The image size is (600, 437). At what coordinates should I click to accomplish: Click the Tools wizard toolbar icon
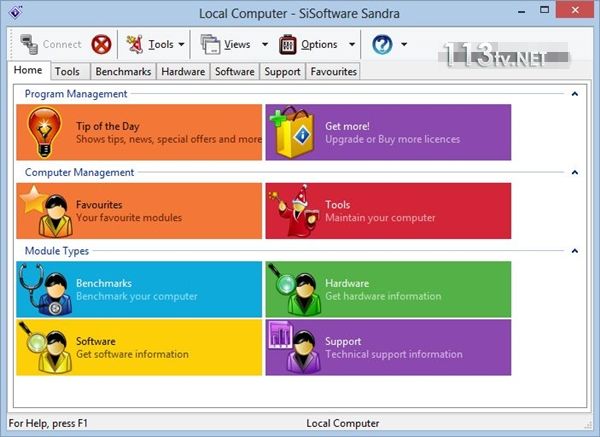coord(135,44)
